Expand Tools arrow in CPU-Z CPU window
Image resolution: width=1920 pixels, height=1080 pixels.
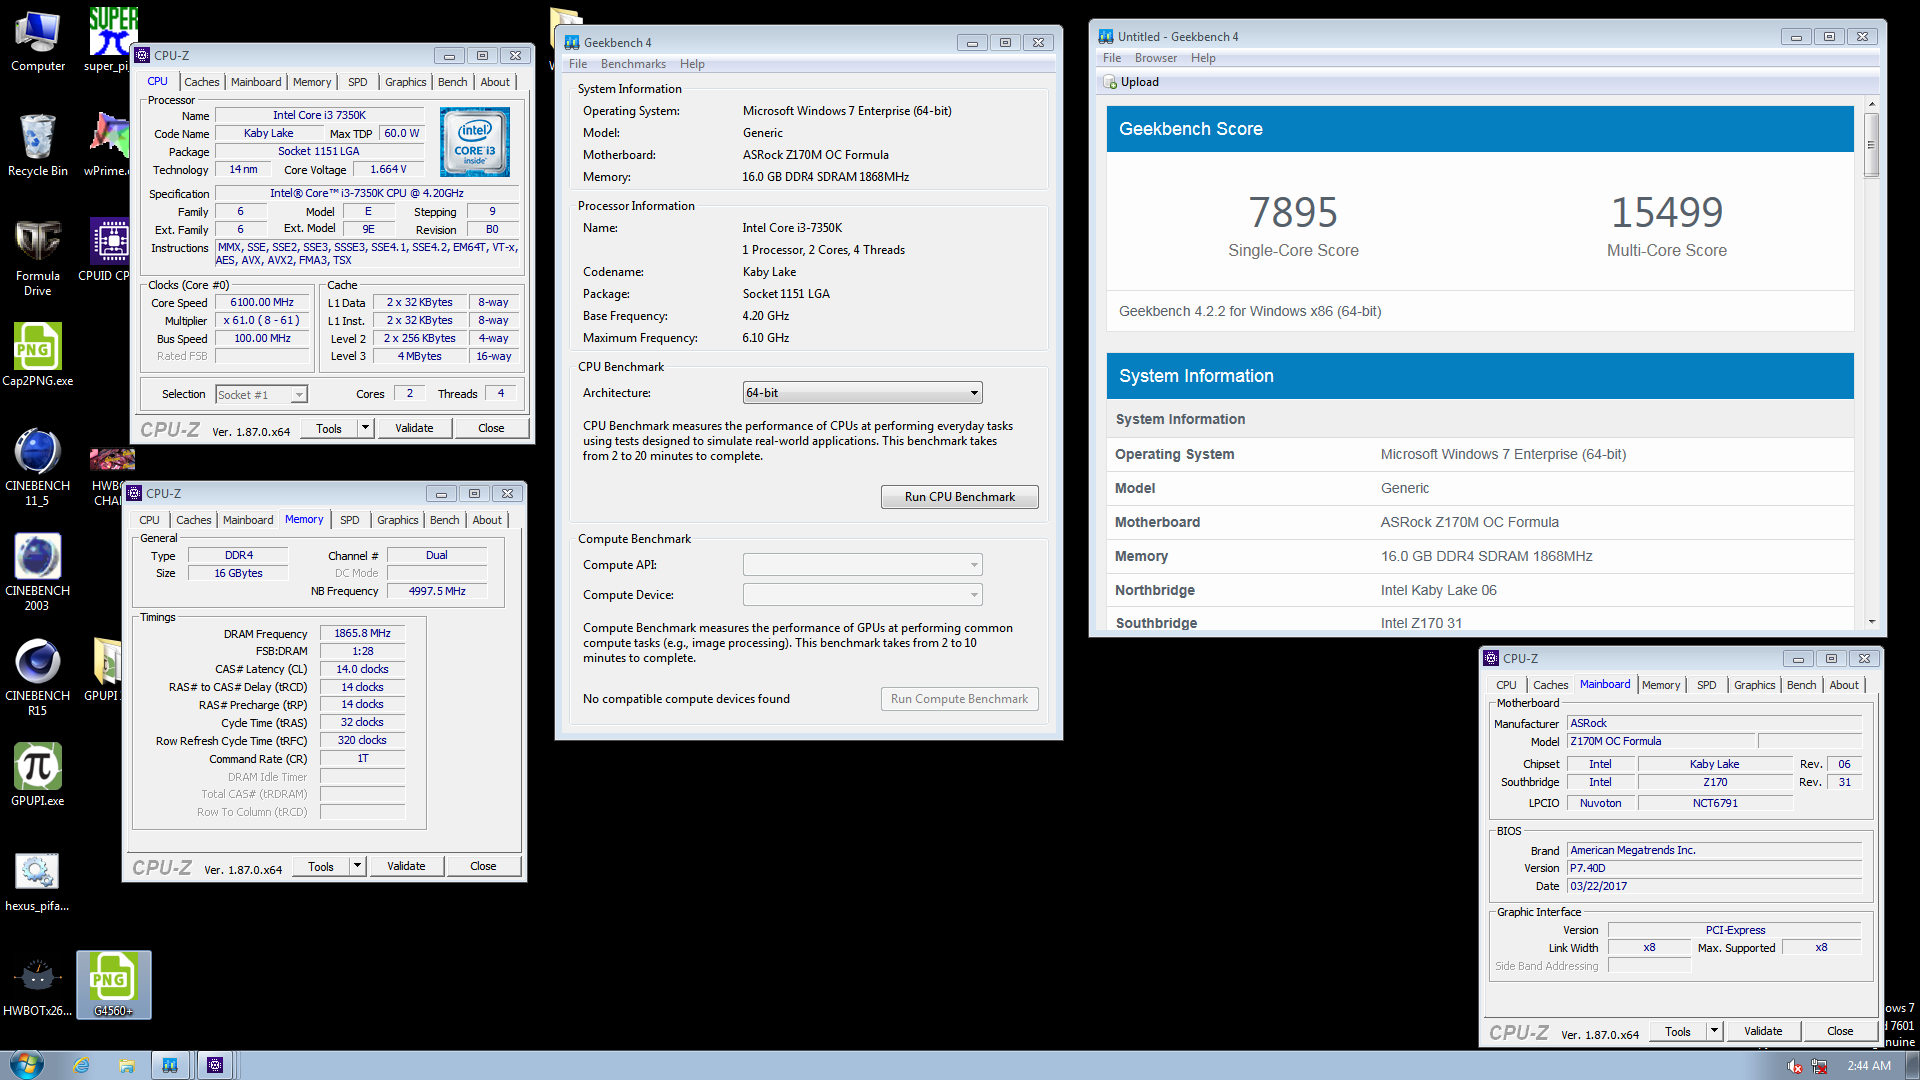pos(365,428)
